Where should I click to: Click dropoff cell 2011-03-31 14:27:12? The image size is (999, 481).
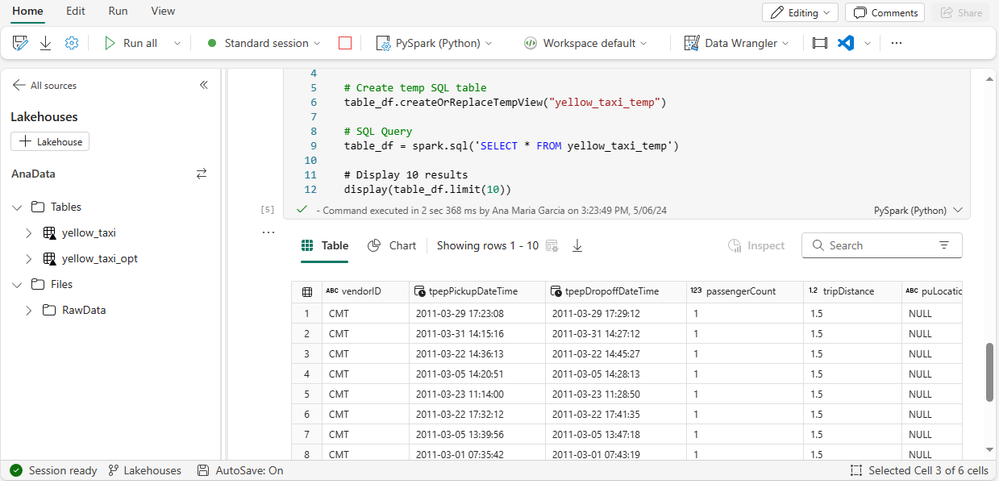615,334
